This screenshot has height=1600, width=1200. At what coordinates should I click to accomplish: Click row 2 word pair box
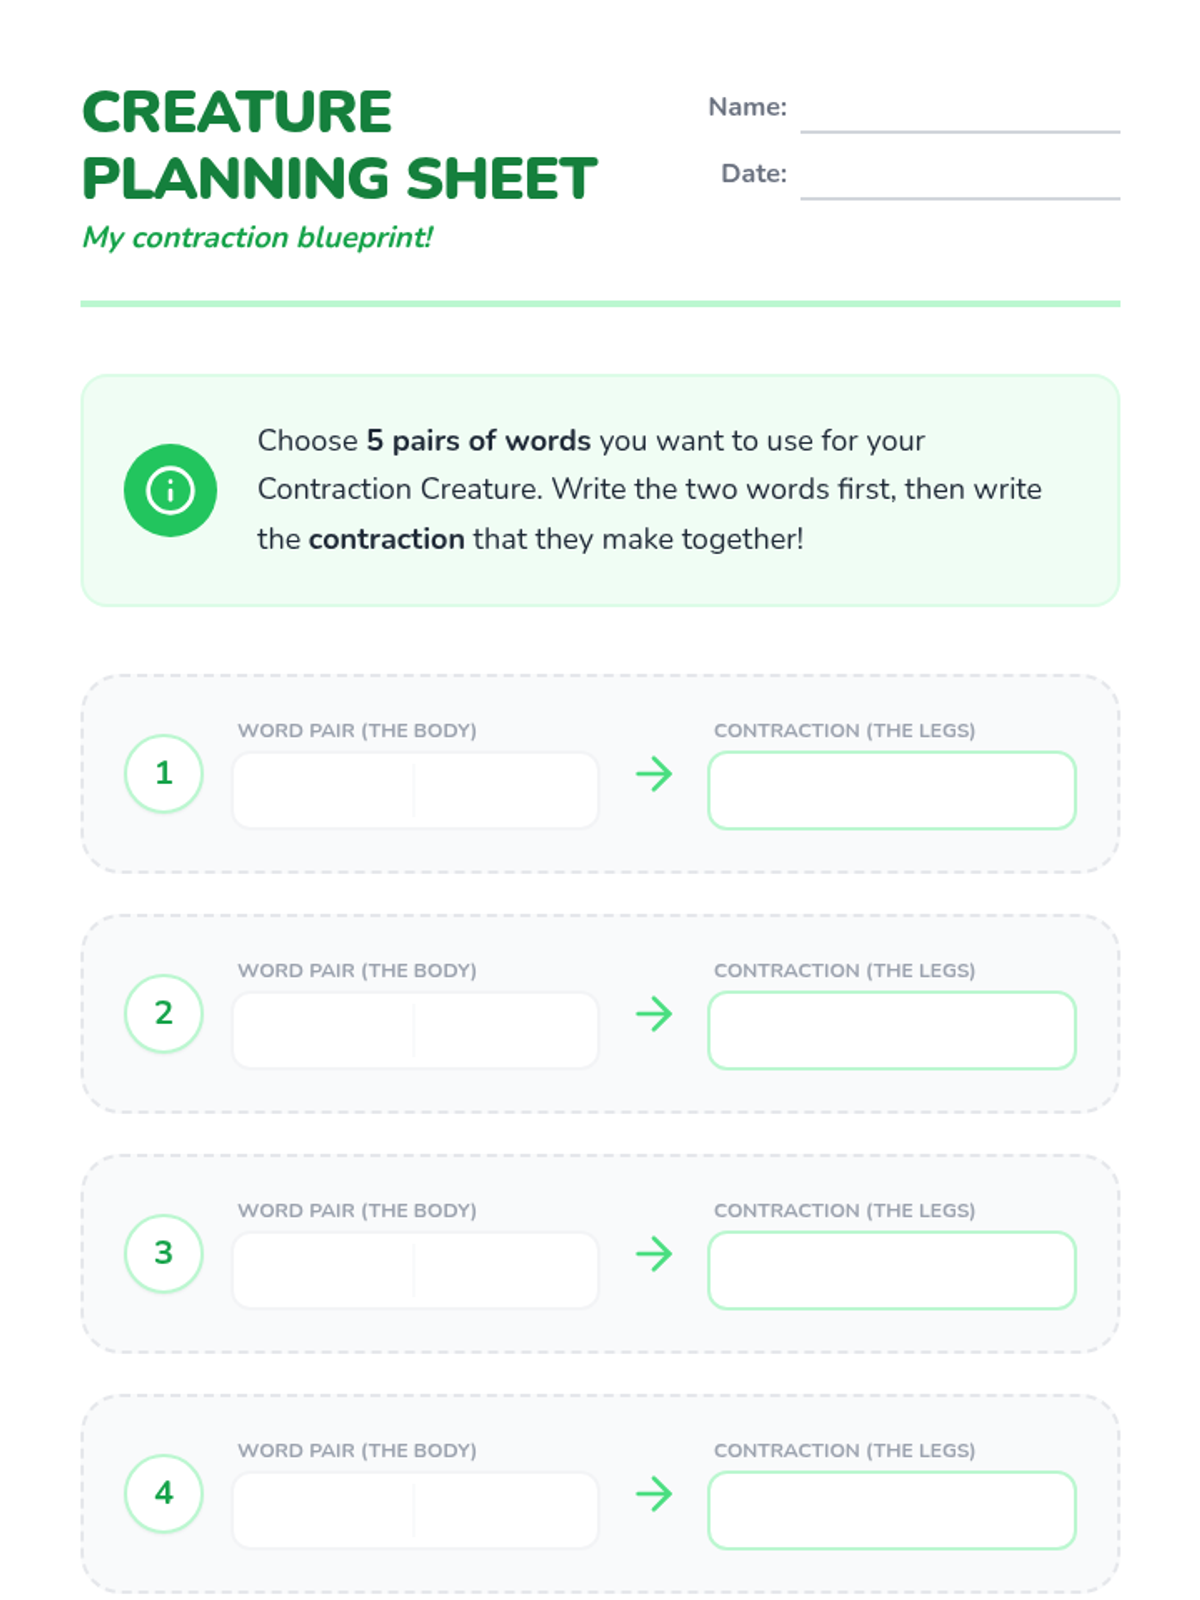click(x=415, y=1030)
